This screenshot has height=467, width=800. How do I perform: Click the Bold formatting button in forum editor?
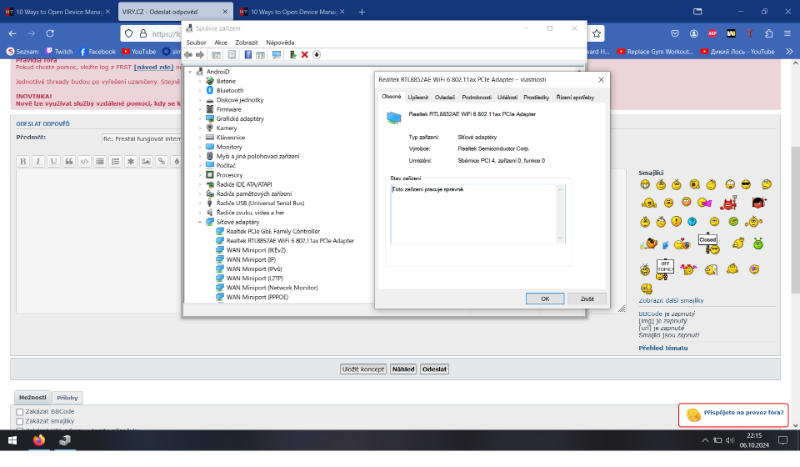(23, 161)
